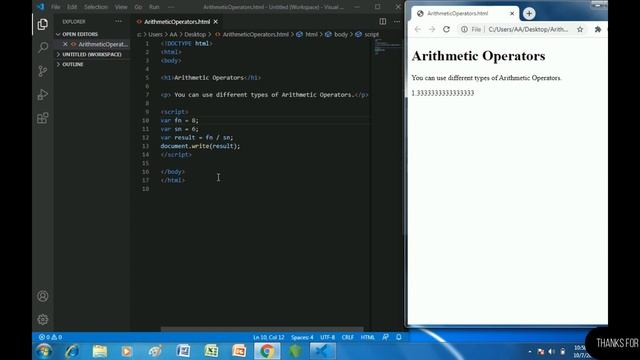The height and width of the screenshot is (360, 640).
Task: Click the editor minimap
Action: coord(387,47)
